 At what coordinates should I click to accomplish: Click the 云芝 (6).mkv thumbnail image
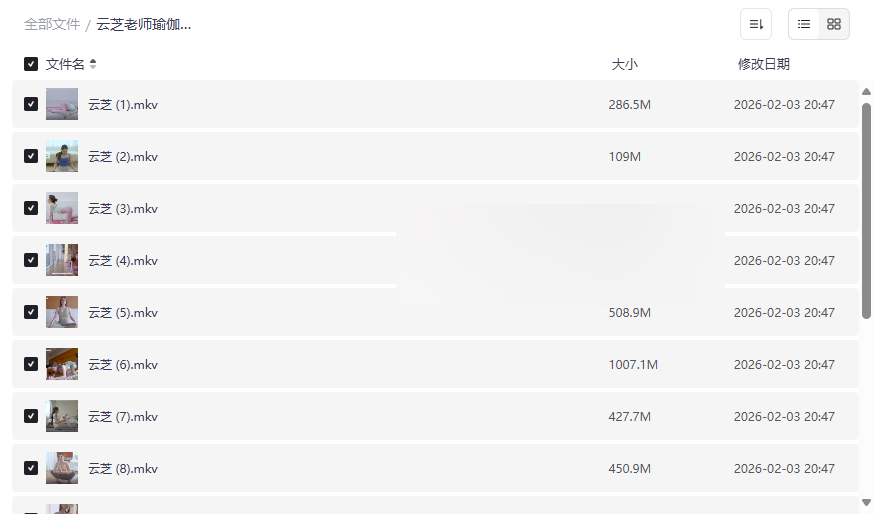62,364
